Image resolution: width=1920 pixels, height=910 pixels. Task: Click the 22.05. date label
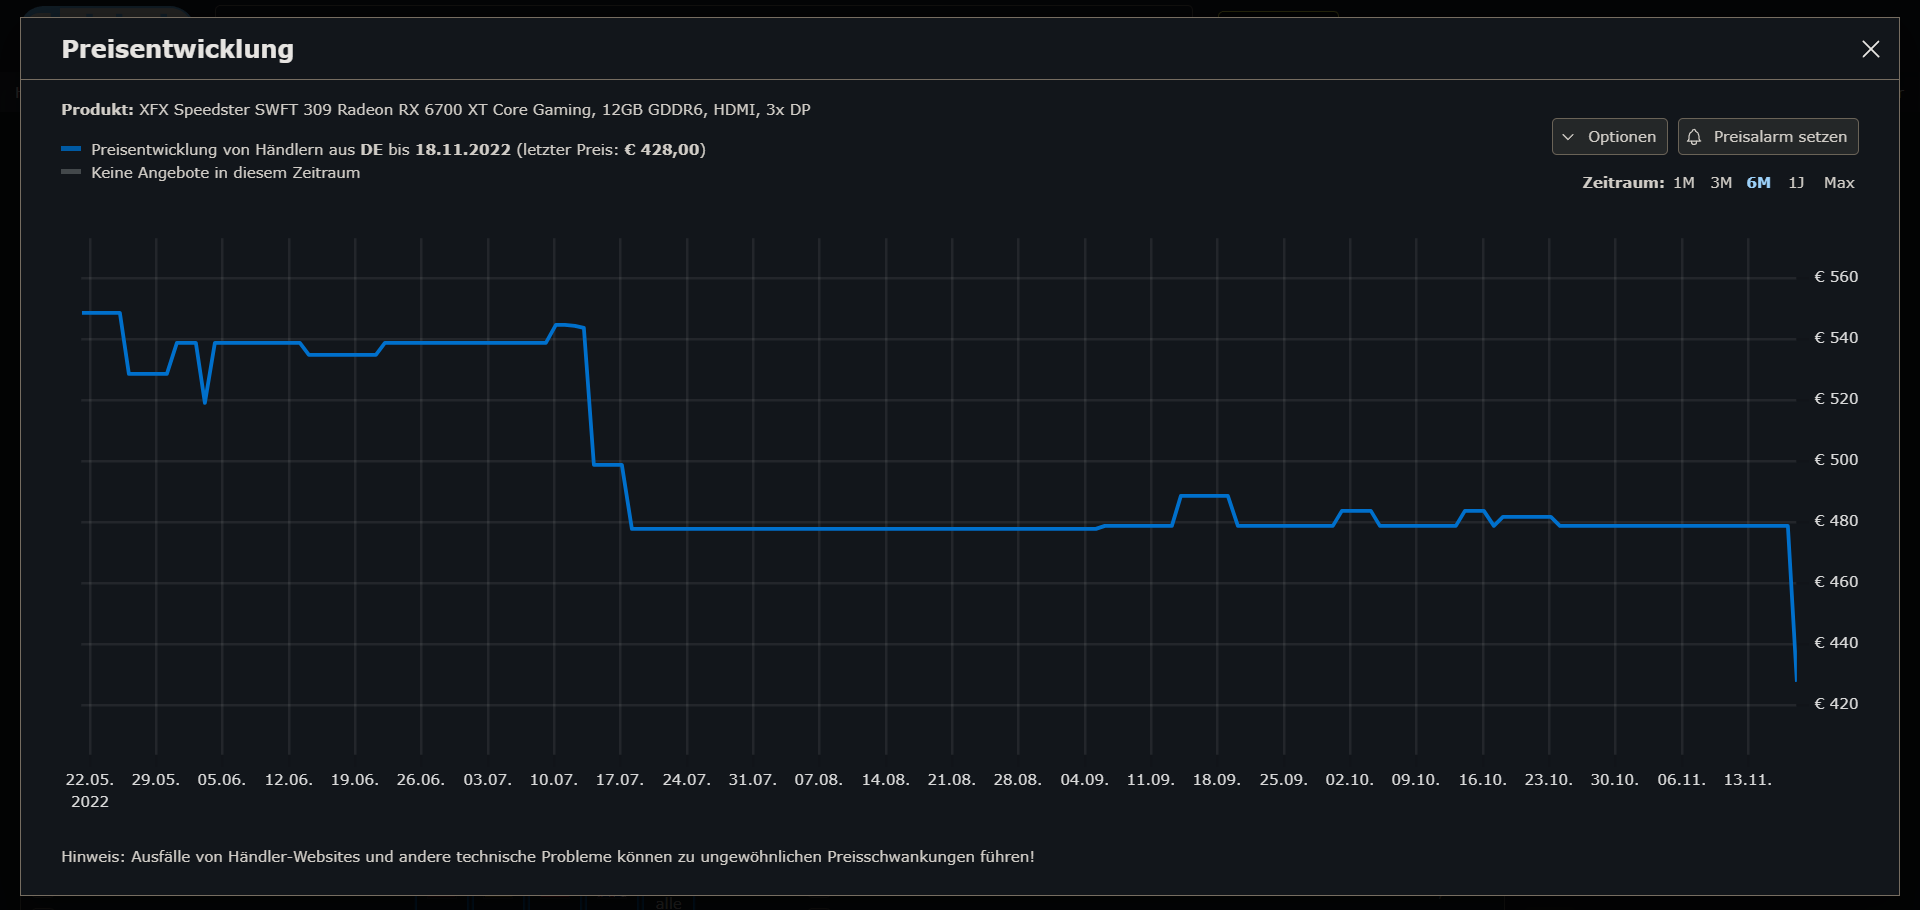click(x=90, y=780)
